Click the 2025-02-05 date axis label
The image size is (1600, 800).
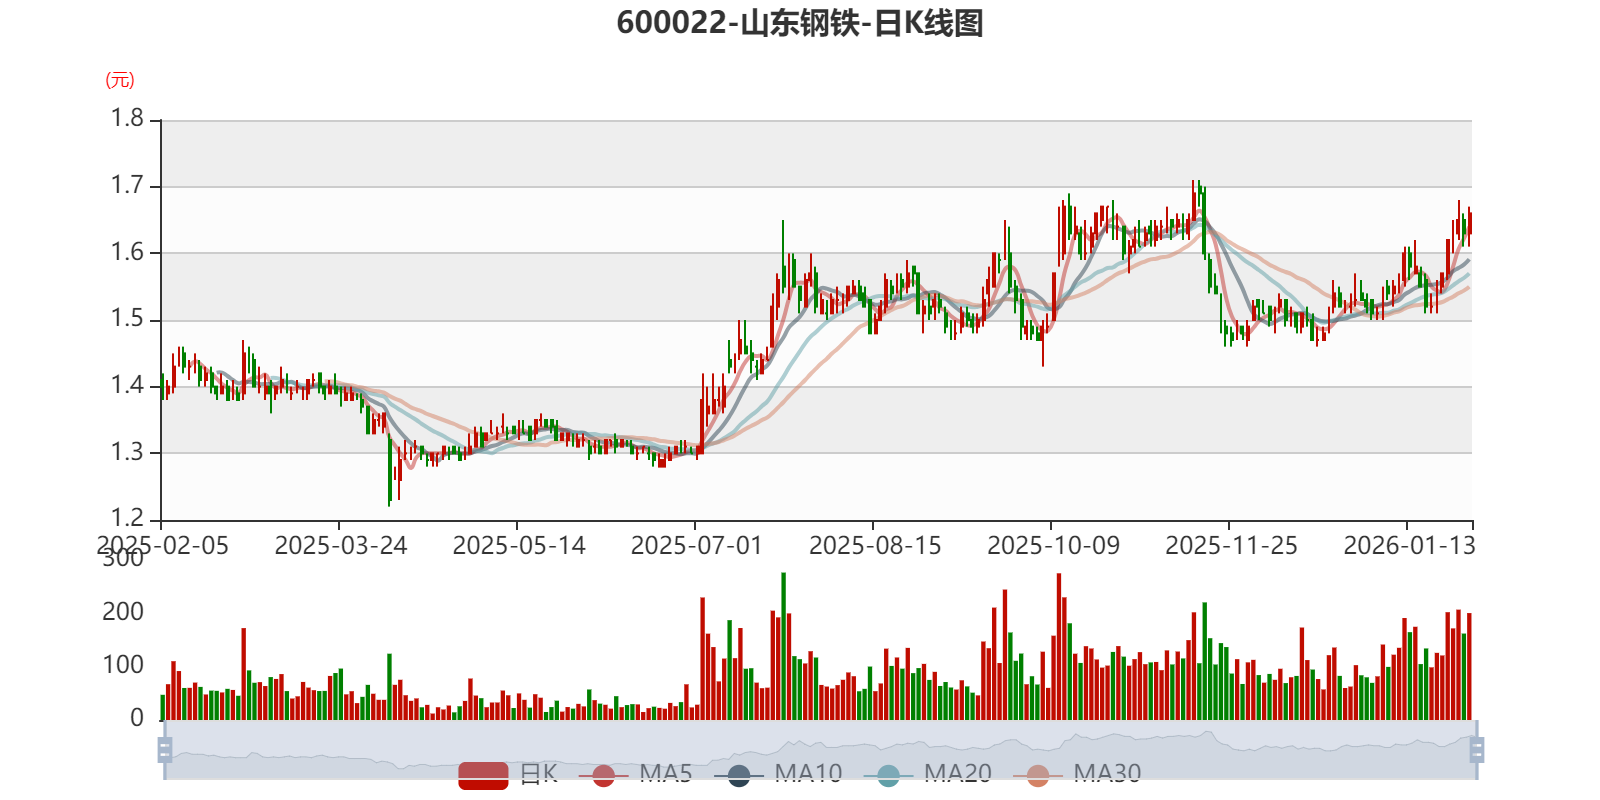[x=163, y=545]
